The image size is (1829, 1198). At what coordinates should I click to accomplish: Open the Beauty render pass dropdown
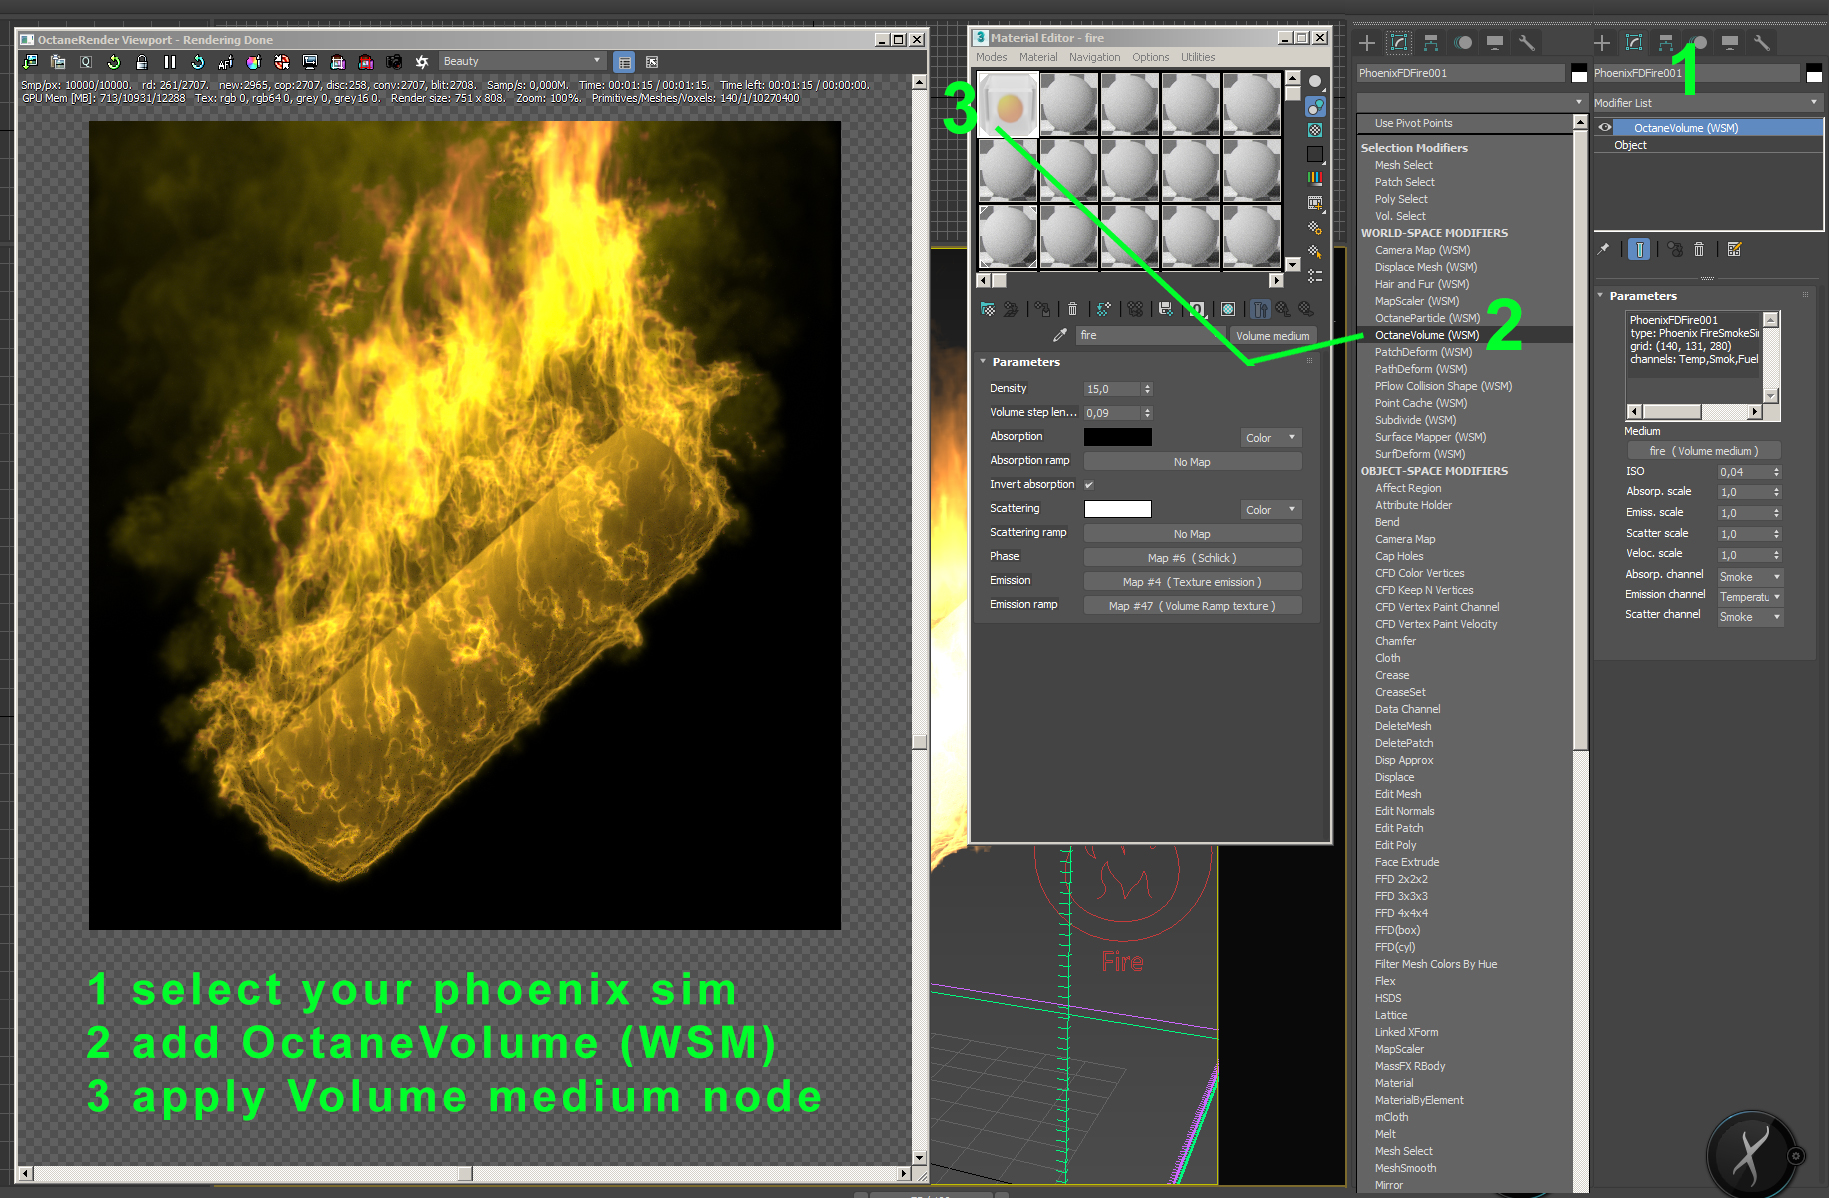point(522,61)
